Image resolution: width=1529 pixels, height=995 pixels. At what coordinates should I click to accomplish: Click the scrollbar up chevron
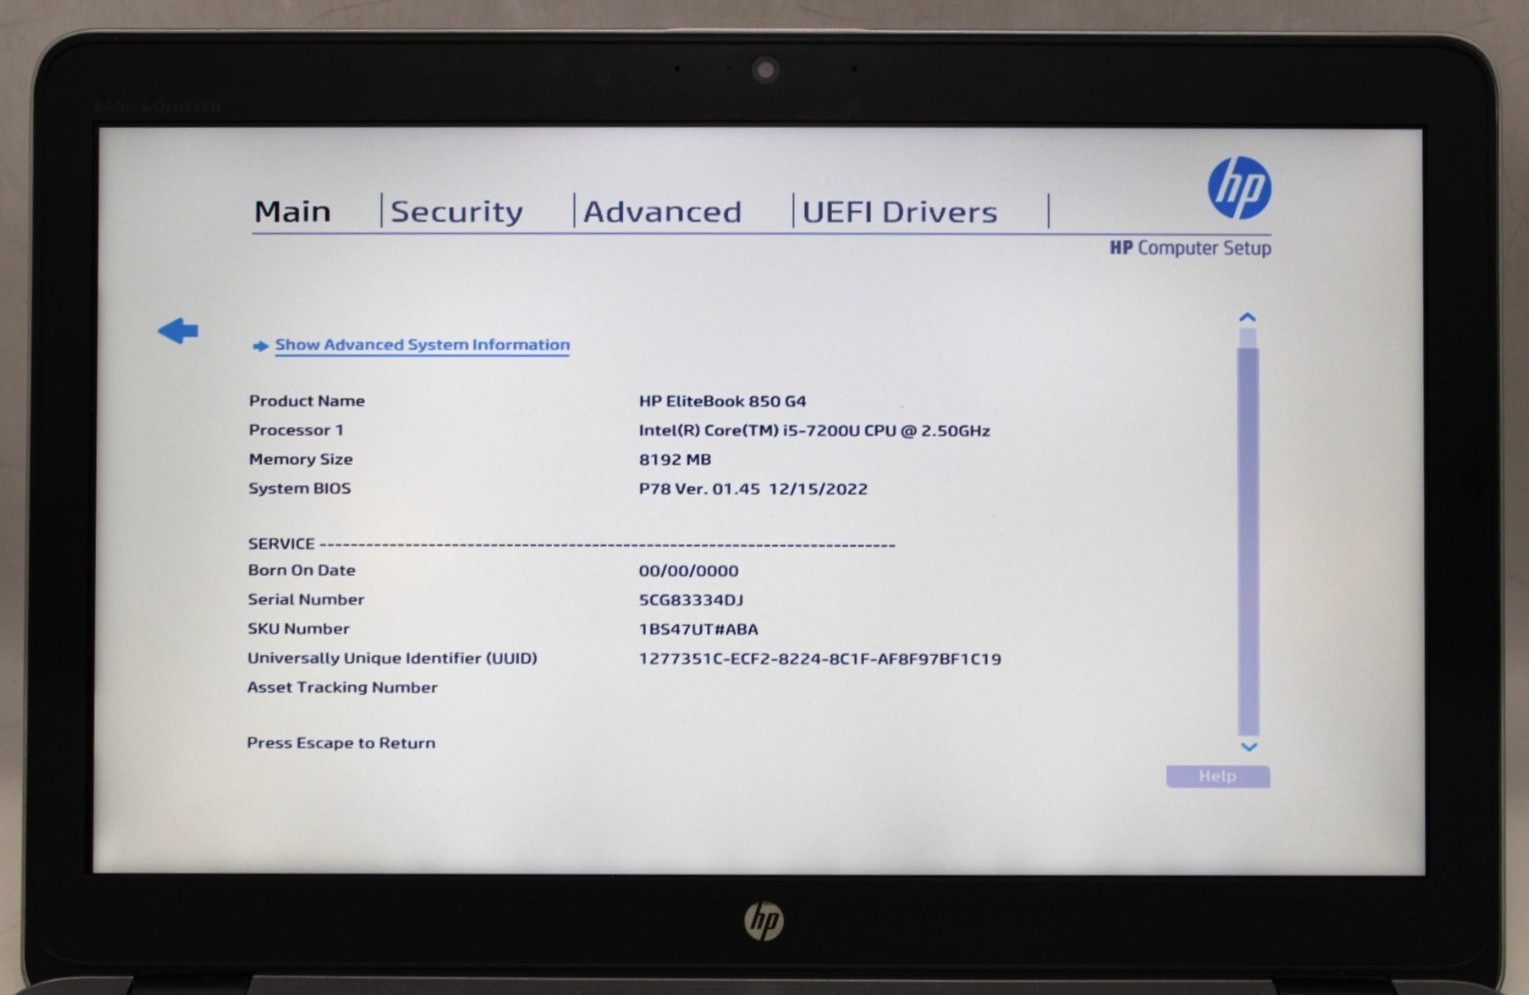click(1247, 317)
